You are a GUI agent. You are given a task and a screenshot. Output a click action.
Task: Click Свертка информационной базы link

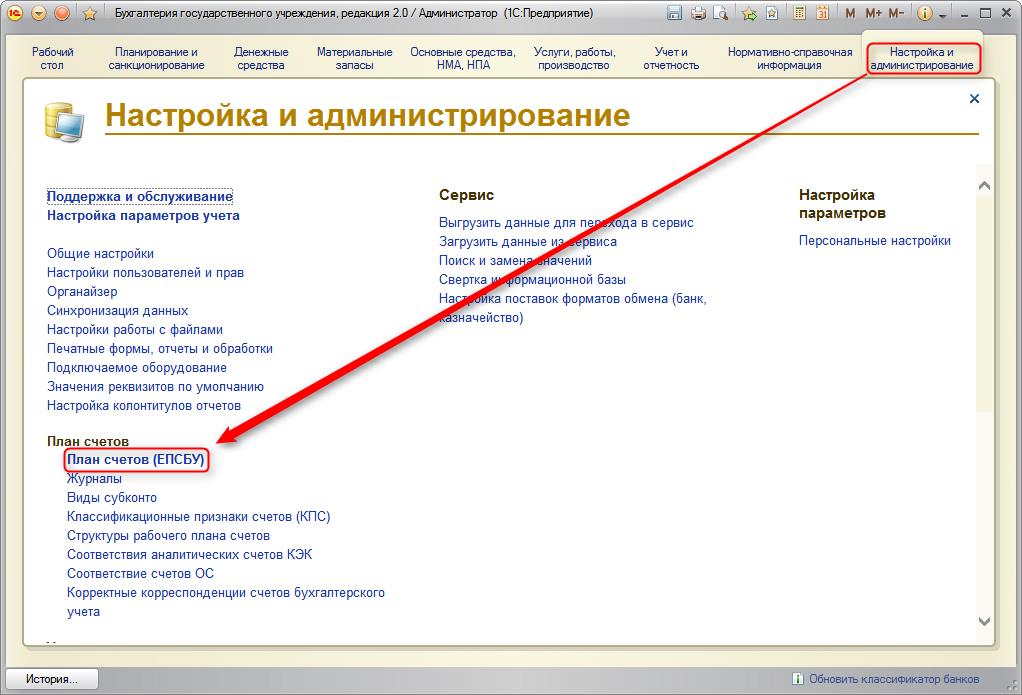(533, 280)
